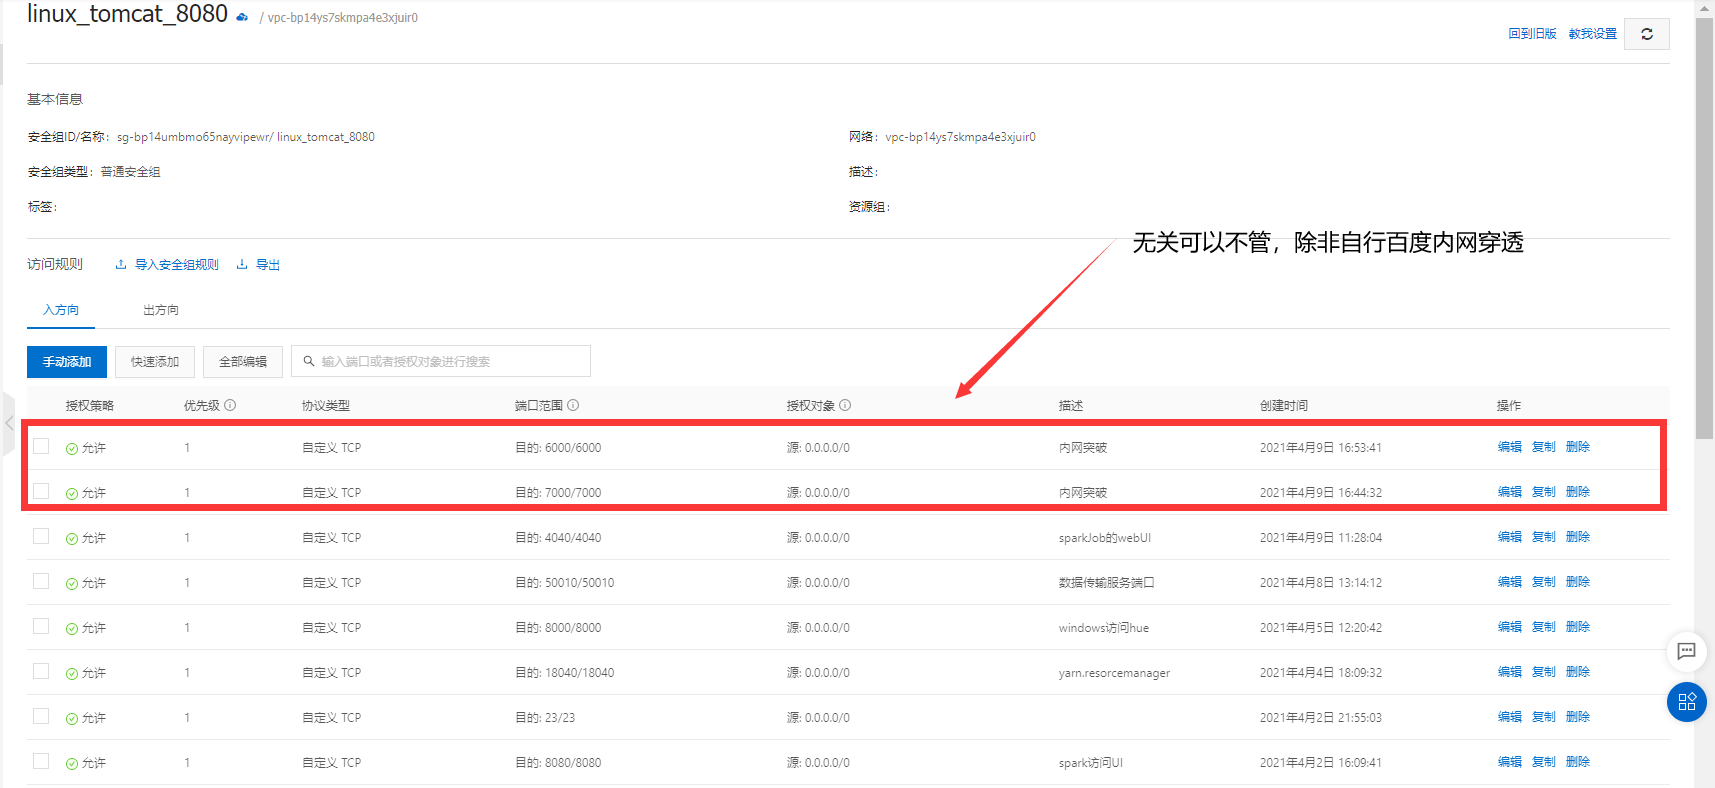Click 编辑 for port 6000/6000 rule
This screenshot has width=1715, height=788.
[1510, 447]
